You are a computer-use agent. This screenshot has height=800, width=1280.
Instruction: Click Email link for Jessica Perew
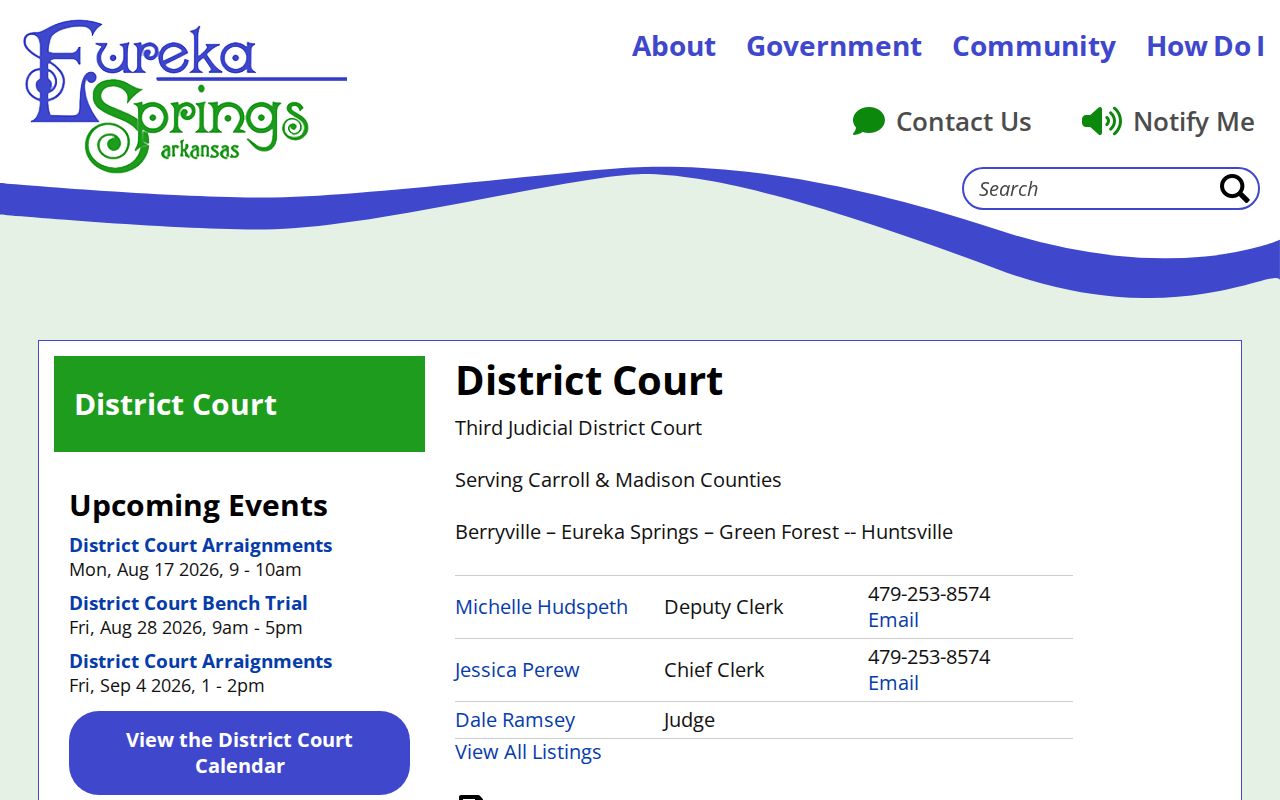pyautogui.click(x=893, y=683)
